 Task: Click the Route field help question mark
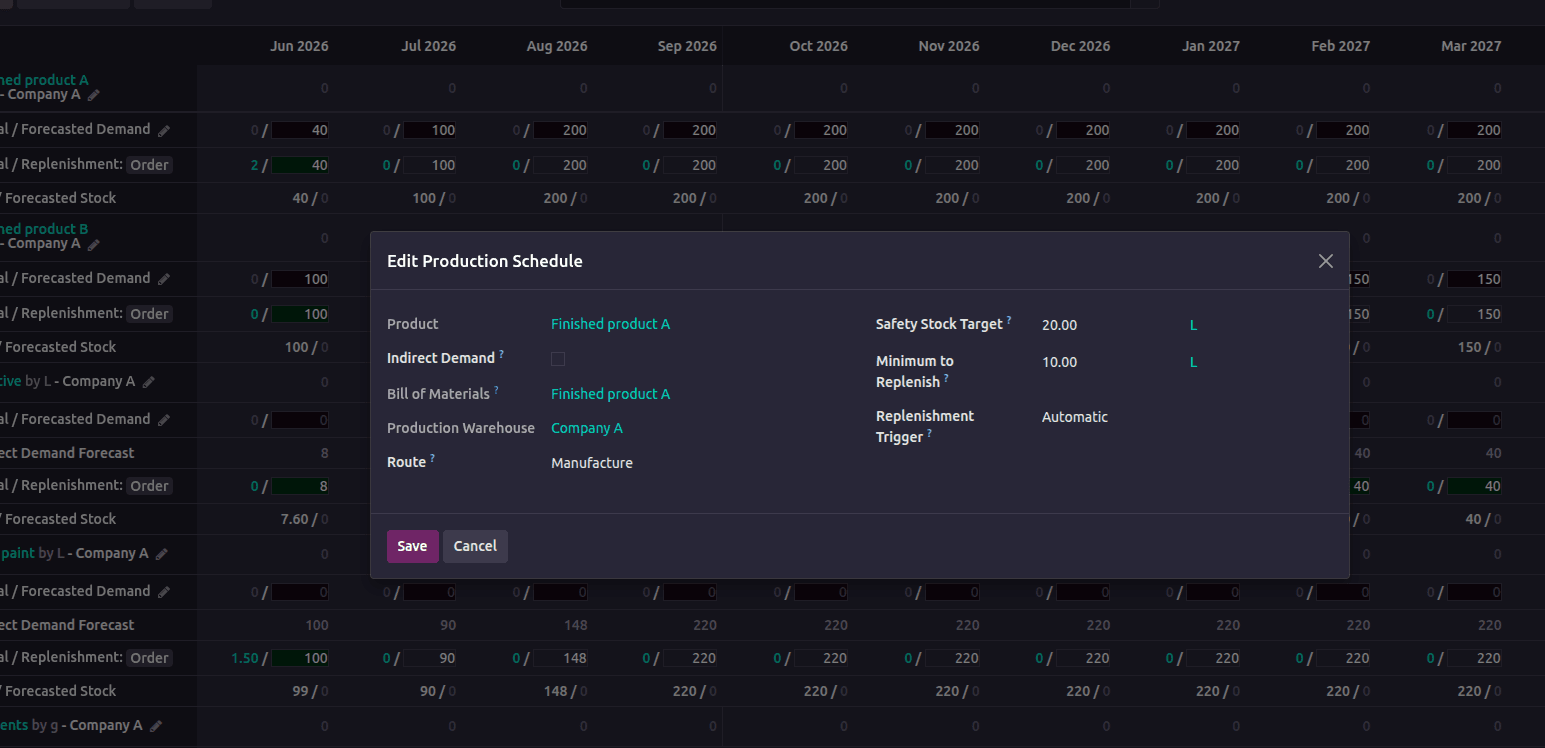[432, 458]
